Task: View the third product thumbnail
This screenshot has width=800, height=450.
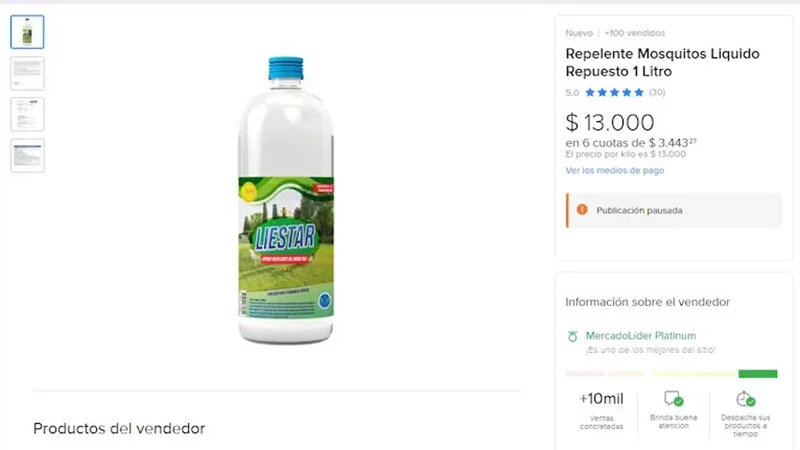Action: click(x=27, y=114)
